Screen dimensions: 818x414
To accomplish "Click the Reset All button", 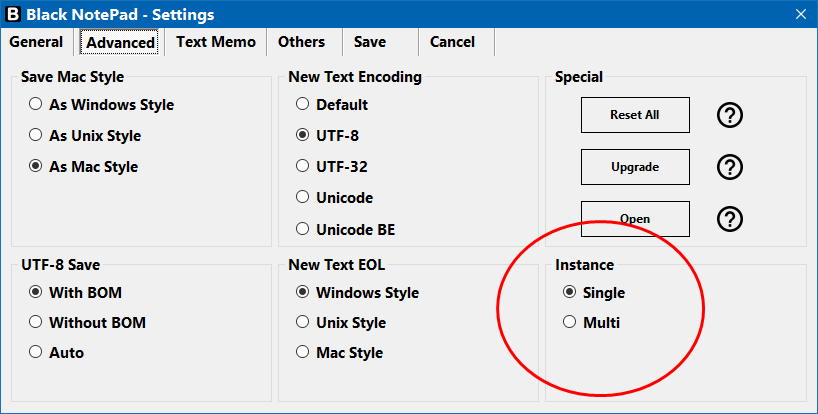I will click(x=635, y=115).
